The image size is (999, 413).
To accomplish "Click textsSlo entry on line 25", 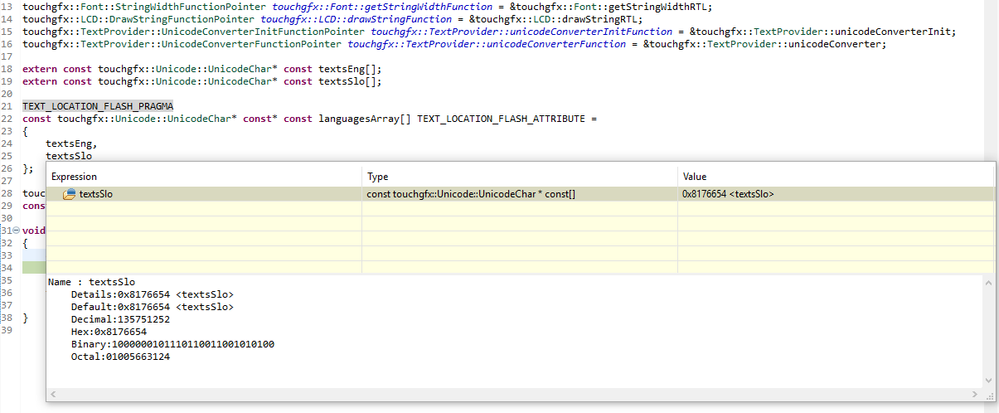I will pyautogui.click(x=69, y=156).
